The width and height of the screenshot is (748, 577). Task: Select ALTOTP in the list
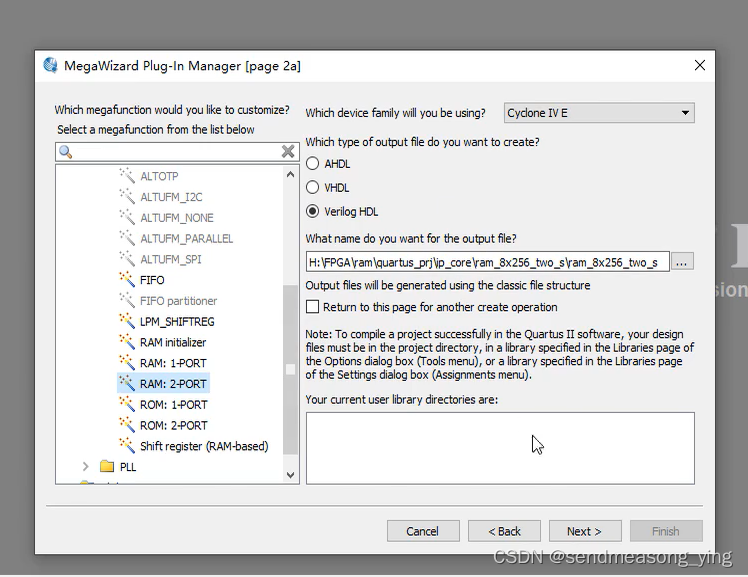[159, 176]
